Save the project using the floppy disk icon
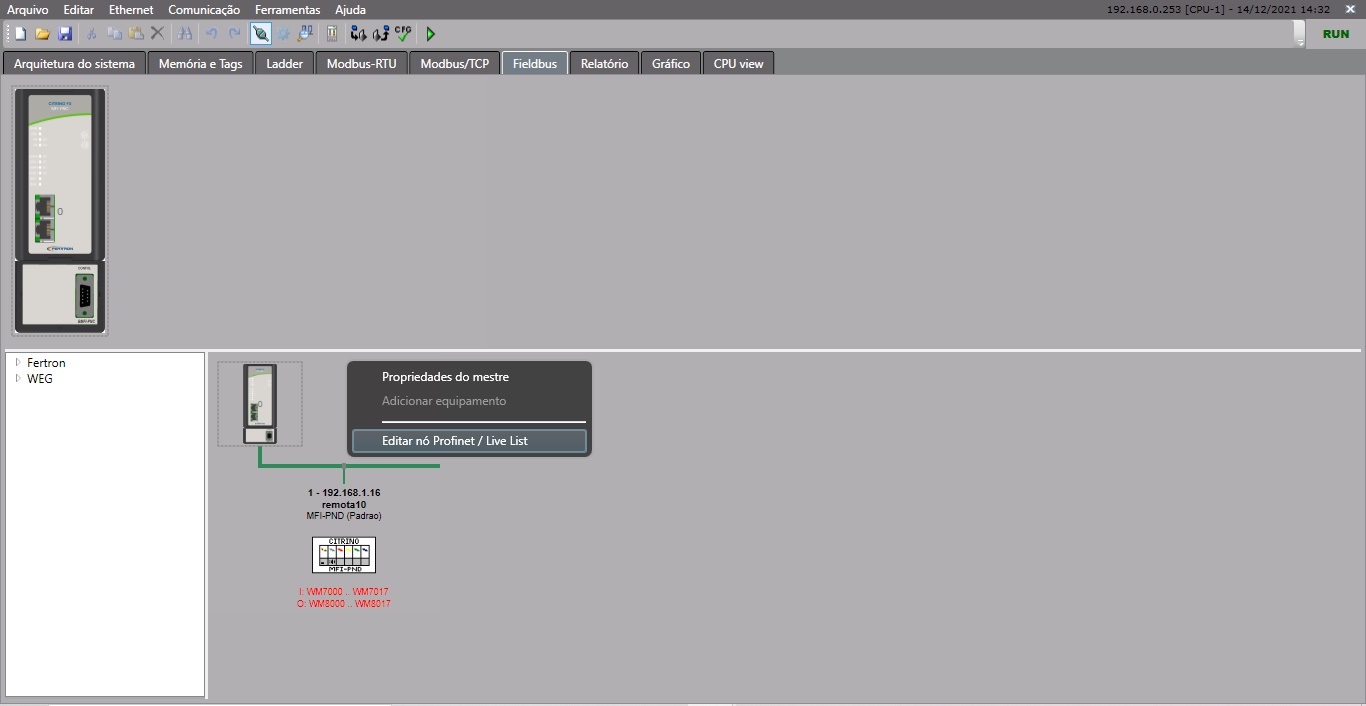Screen dimensions: 1366x706 tap(65, 34)
